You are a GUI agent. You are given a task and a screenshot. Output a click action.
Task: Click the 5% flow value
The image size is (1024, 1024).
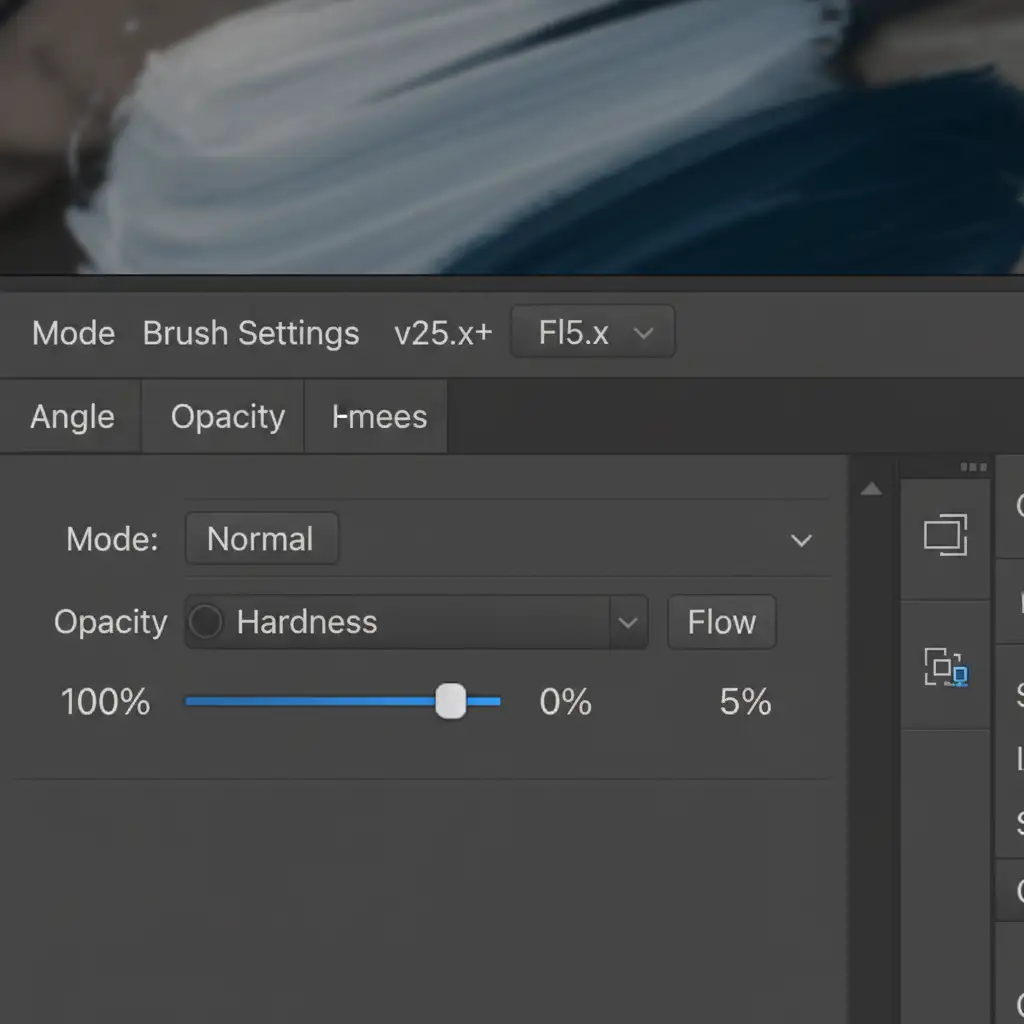(745, 702)
